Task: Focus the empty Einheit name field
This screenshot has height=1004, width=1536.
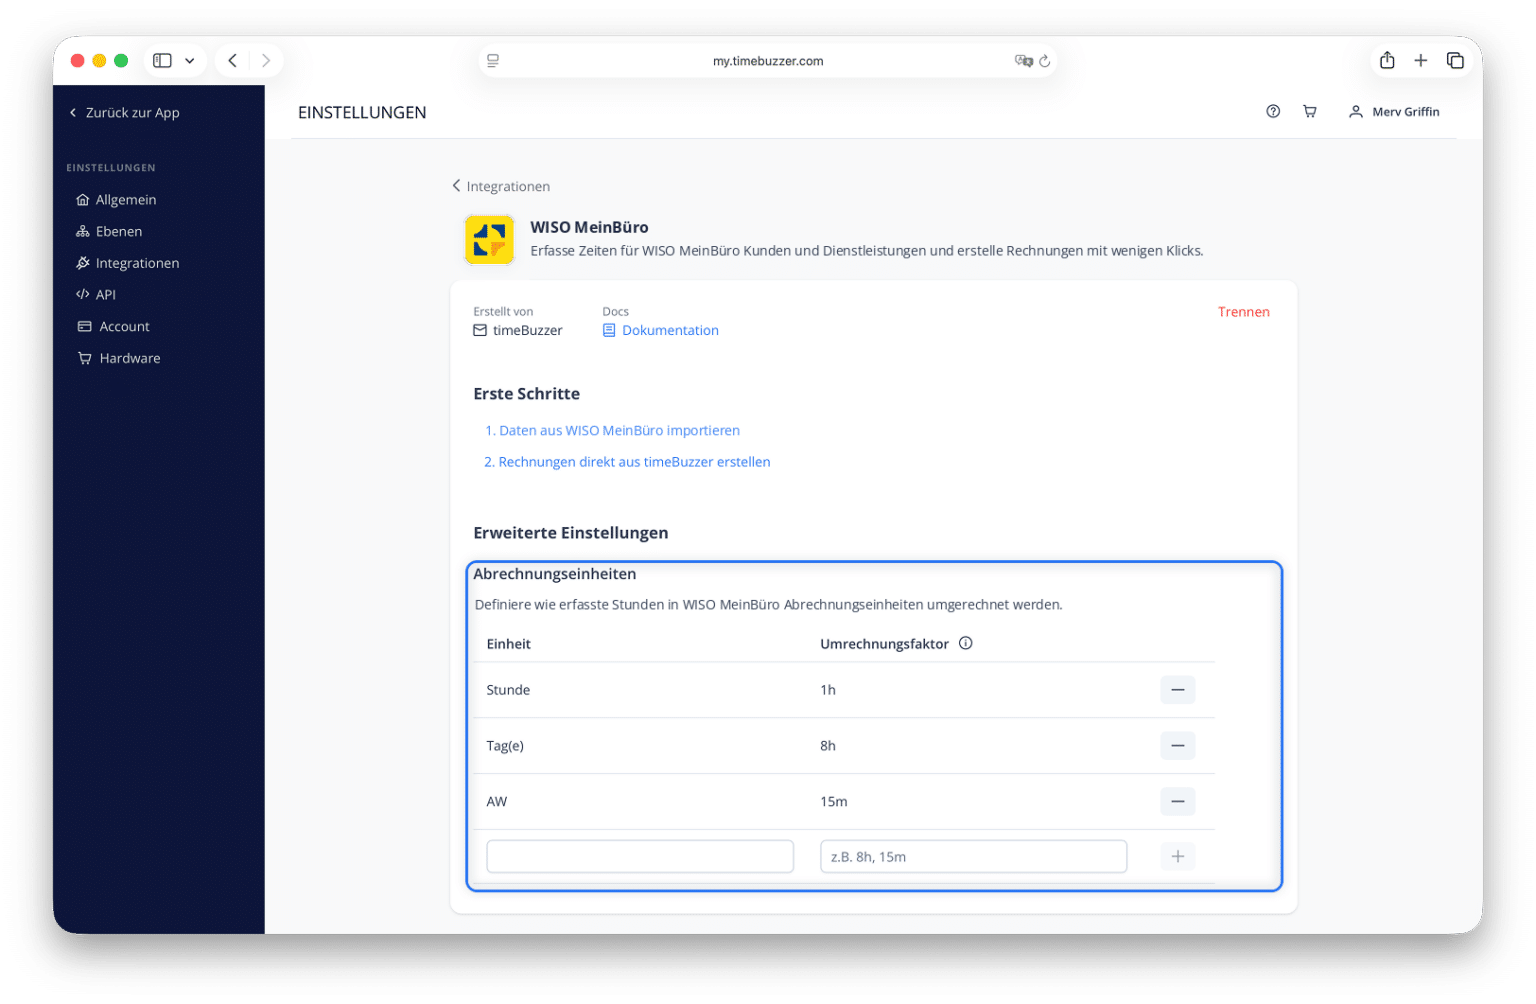Action: (640, 857)
